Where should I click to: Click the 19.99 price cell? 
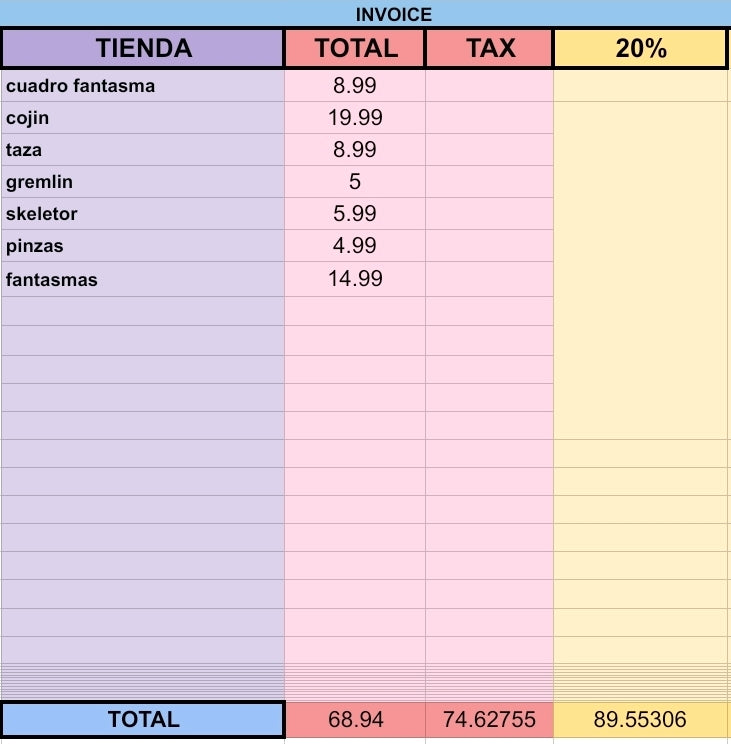pos(355,118)
